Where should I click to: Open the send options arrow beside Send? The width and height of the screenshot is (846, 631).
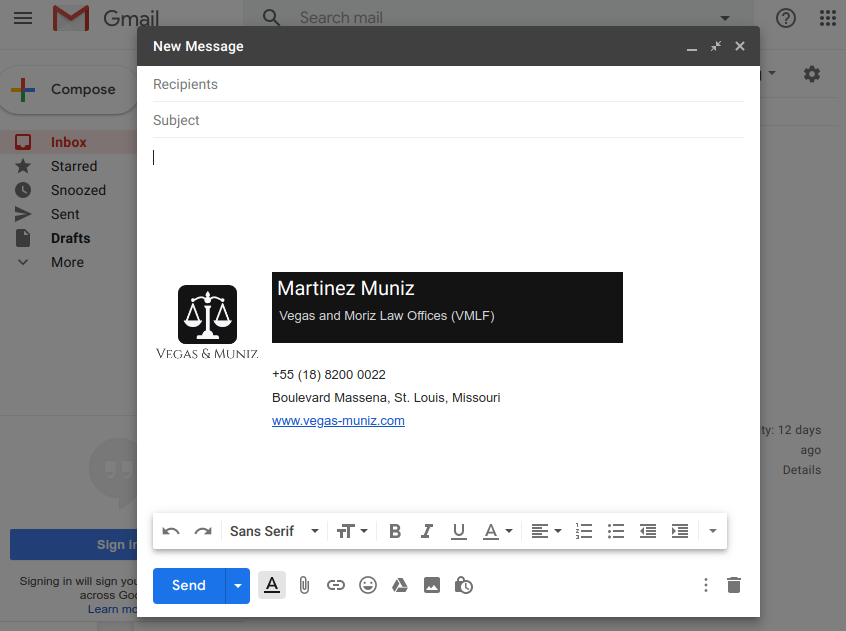[237, 586]
